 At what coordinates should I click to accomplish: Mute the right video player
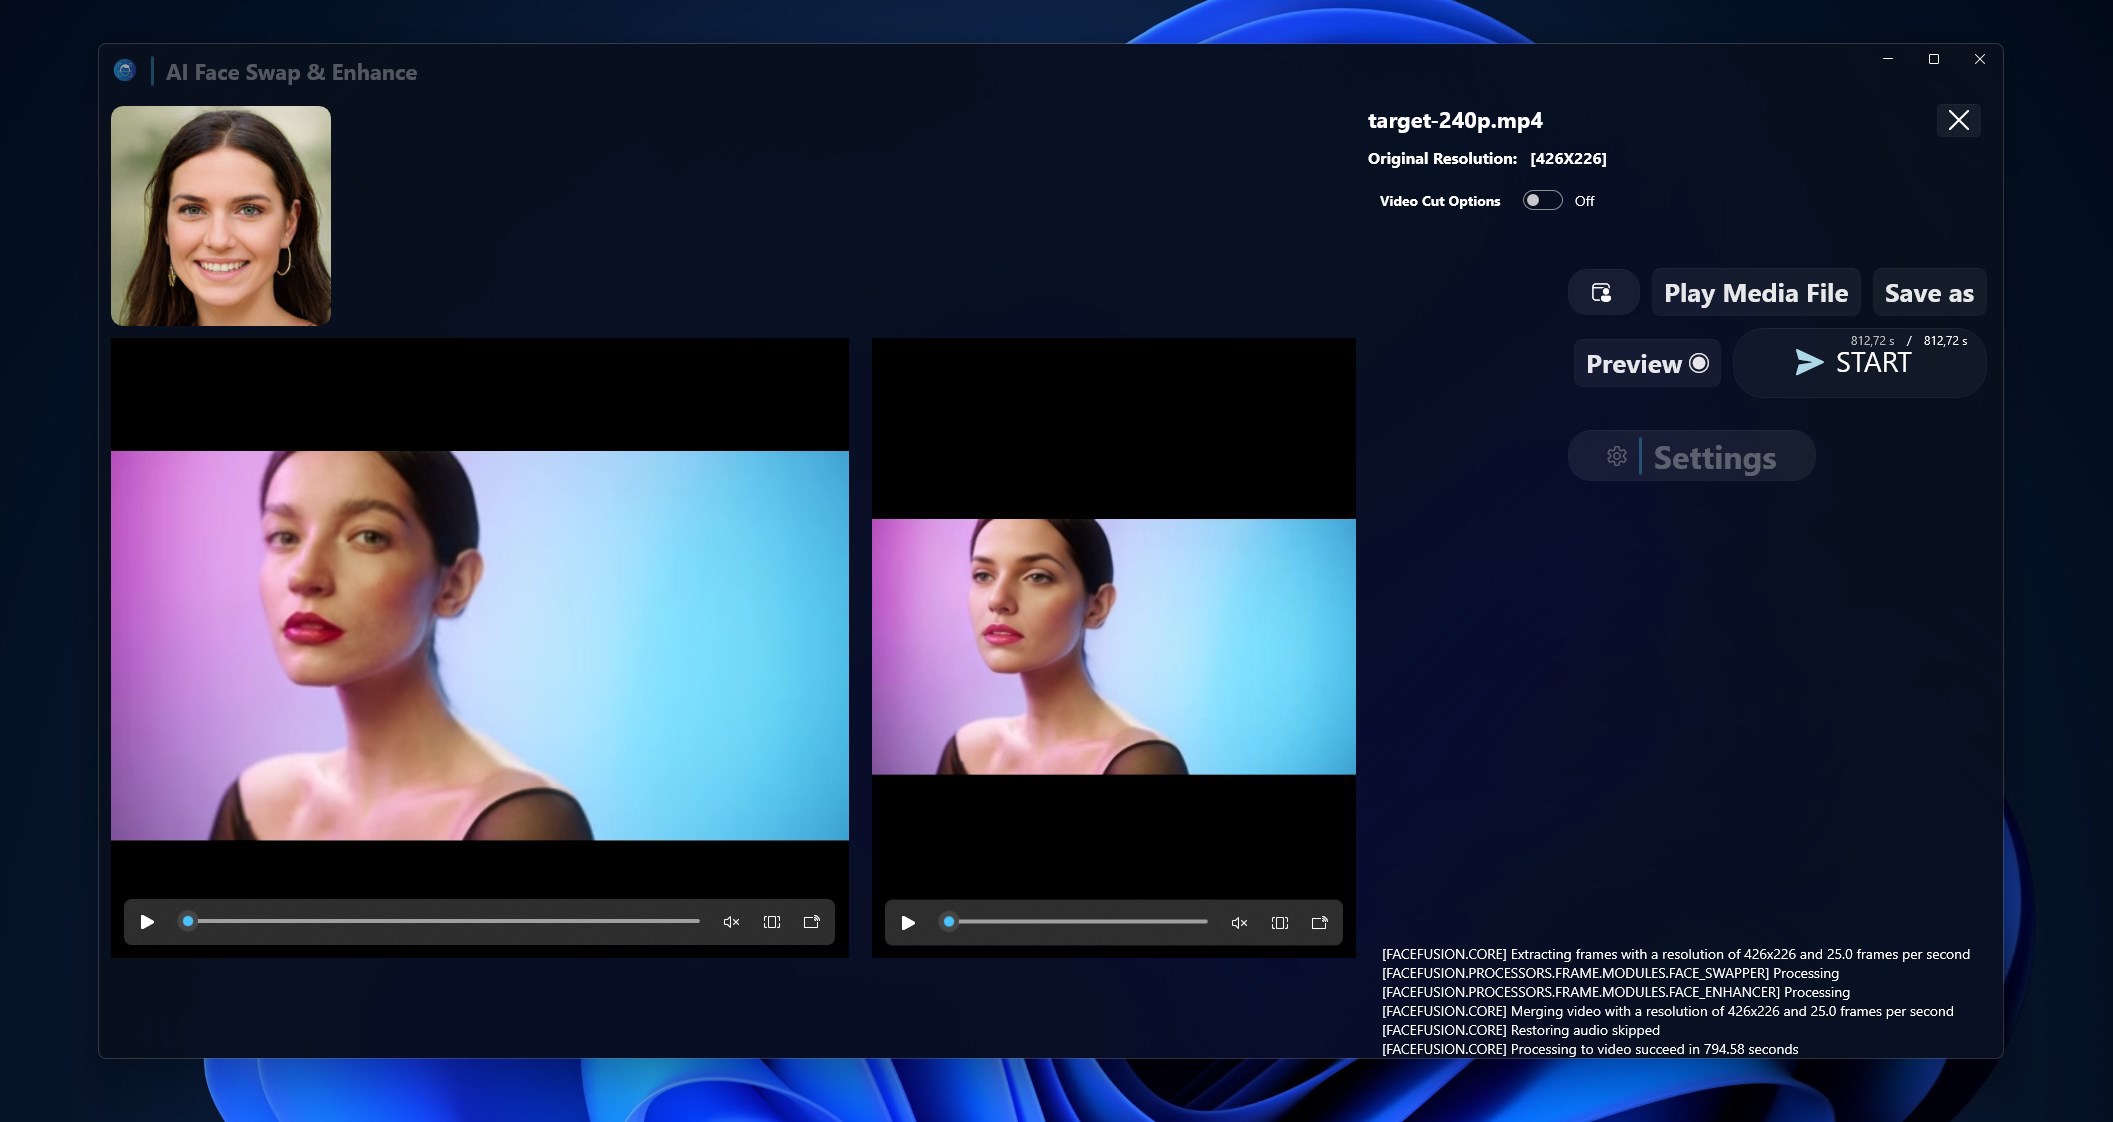[1239, 922]
